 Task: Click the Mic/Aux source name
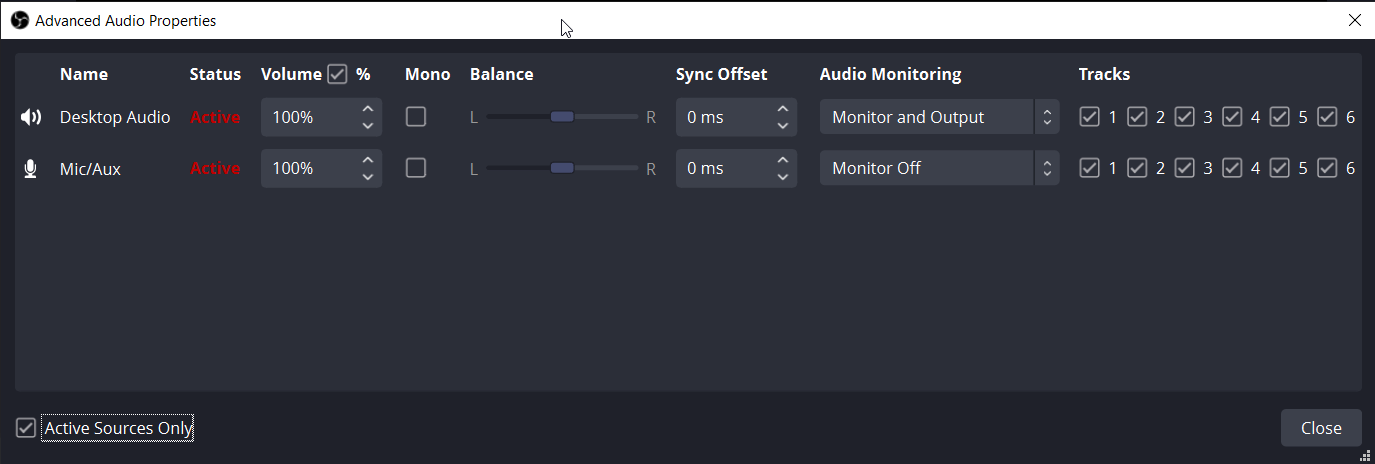pyautogui.click(x=90, y=169)
